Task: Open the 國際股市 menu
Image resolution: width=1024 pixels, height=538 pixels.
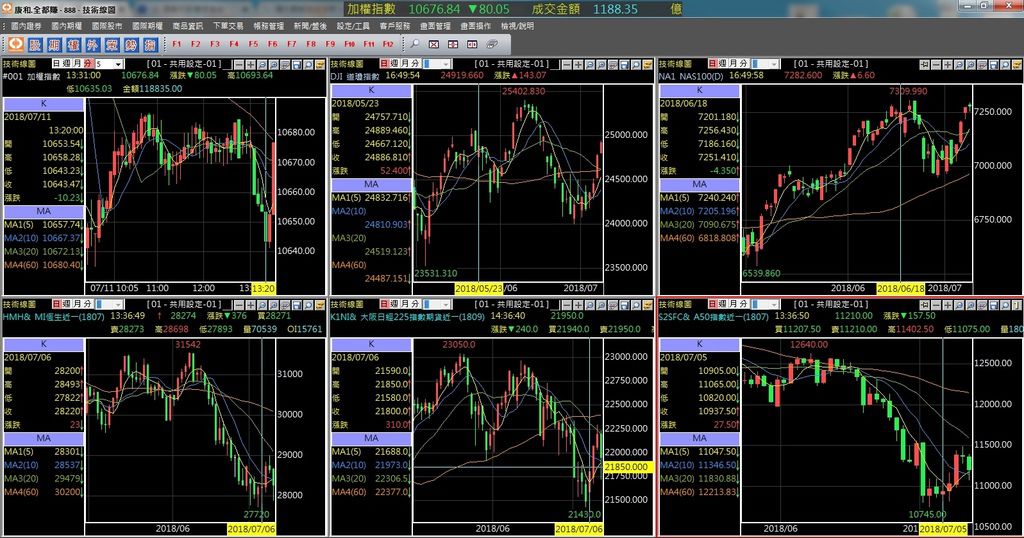Action: (x=107, y=26)
